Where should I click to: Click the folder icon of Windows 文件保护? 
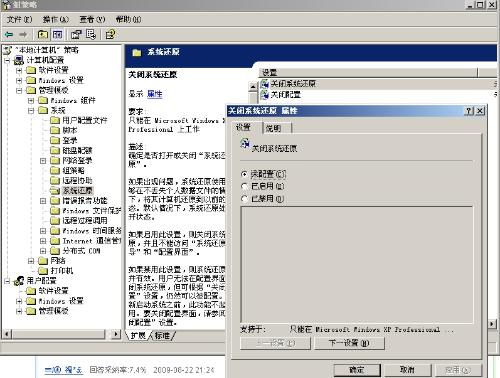[x=55, y=211]
